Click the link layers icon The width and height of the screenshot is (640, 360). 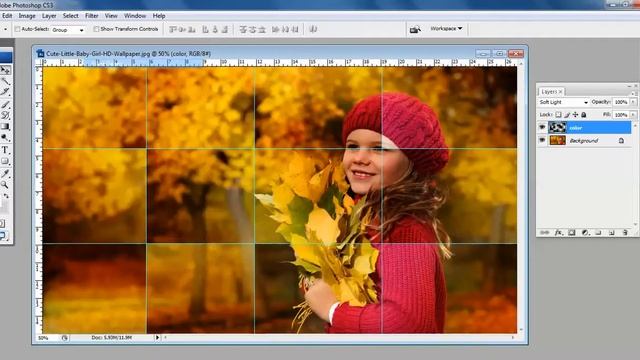click(x=544, y=233)
